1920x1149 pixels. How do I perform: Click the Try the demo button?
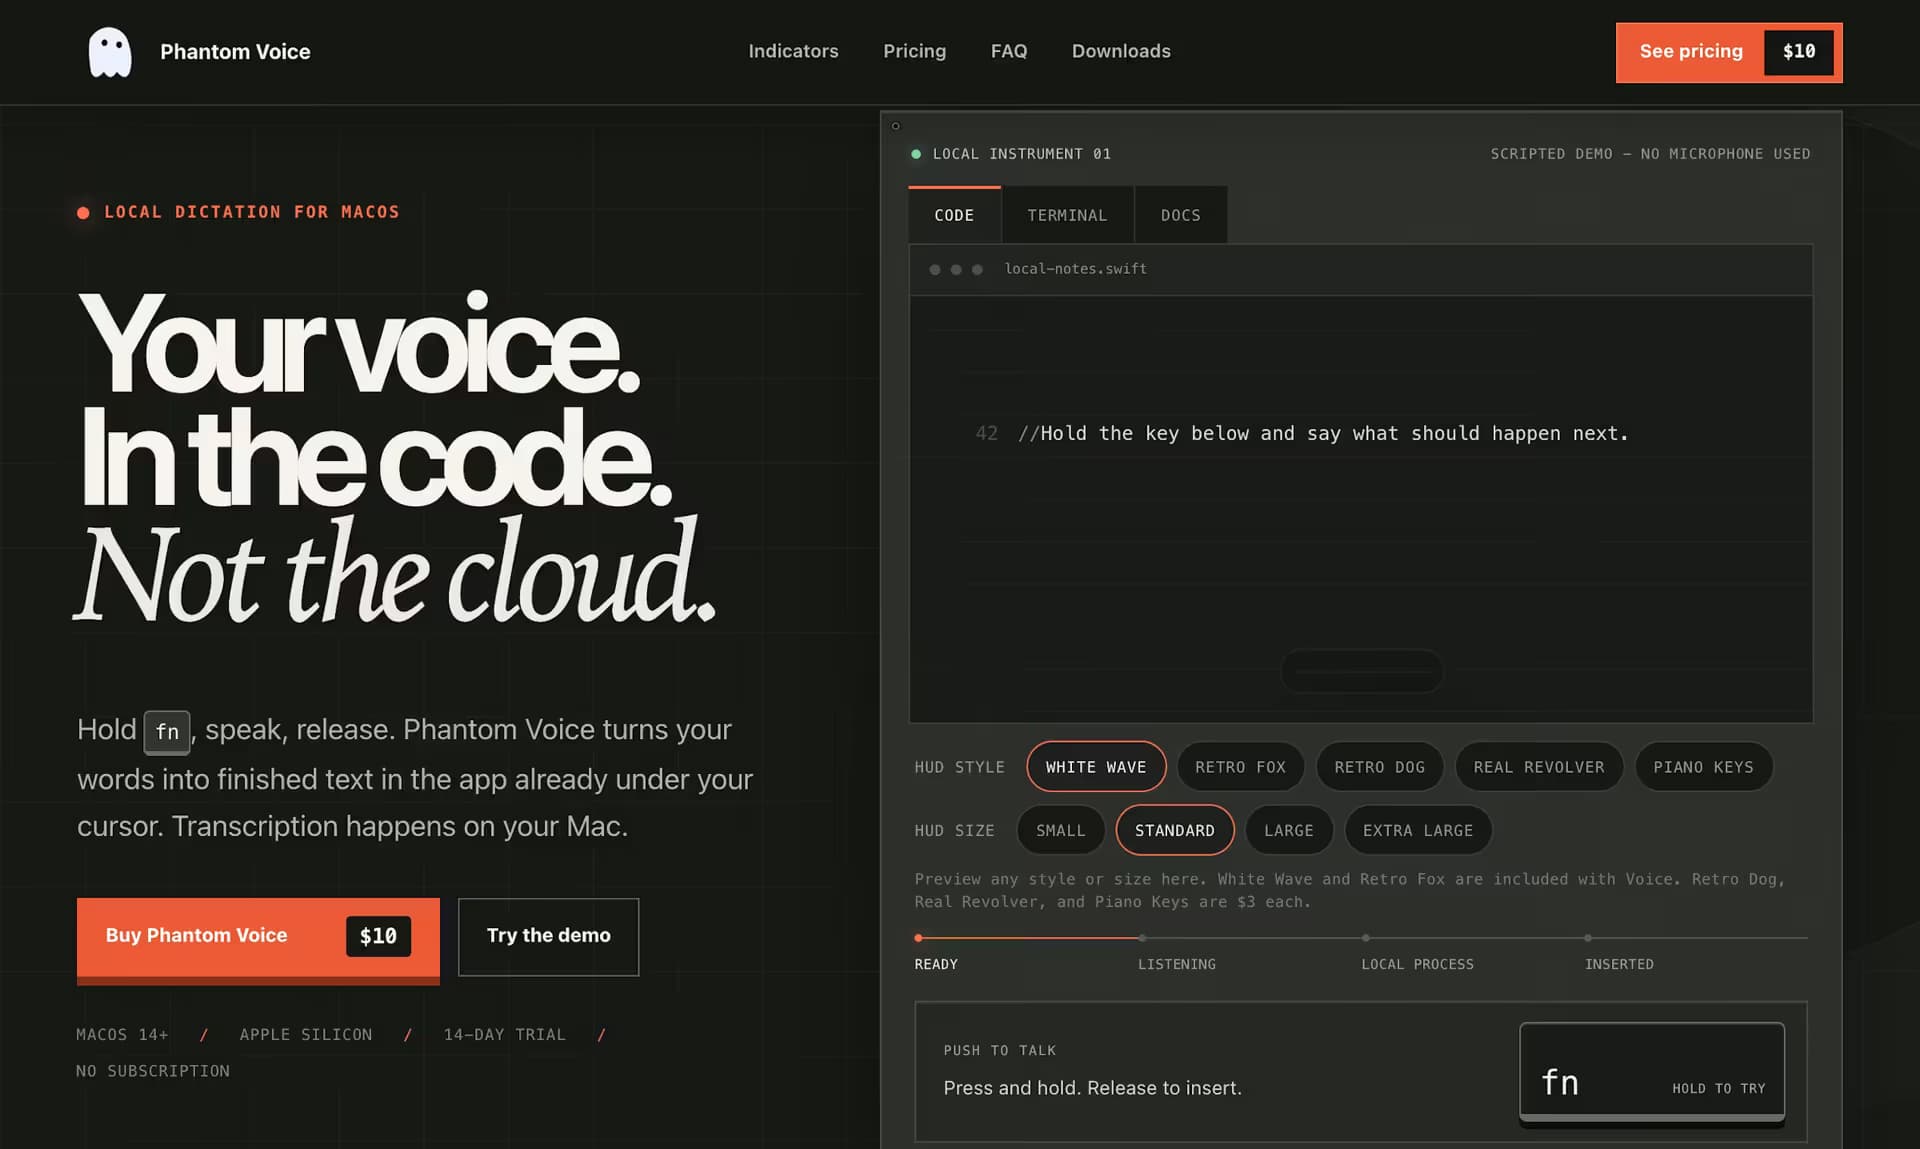pos(548,937)
